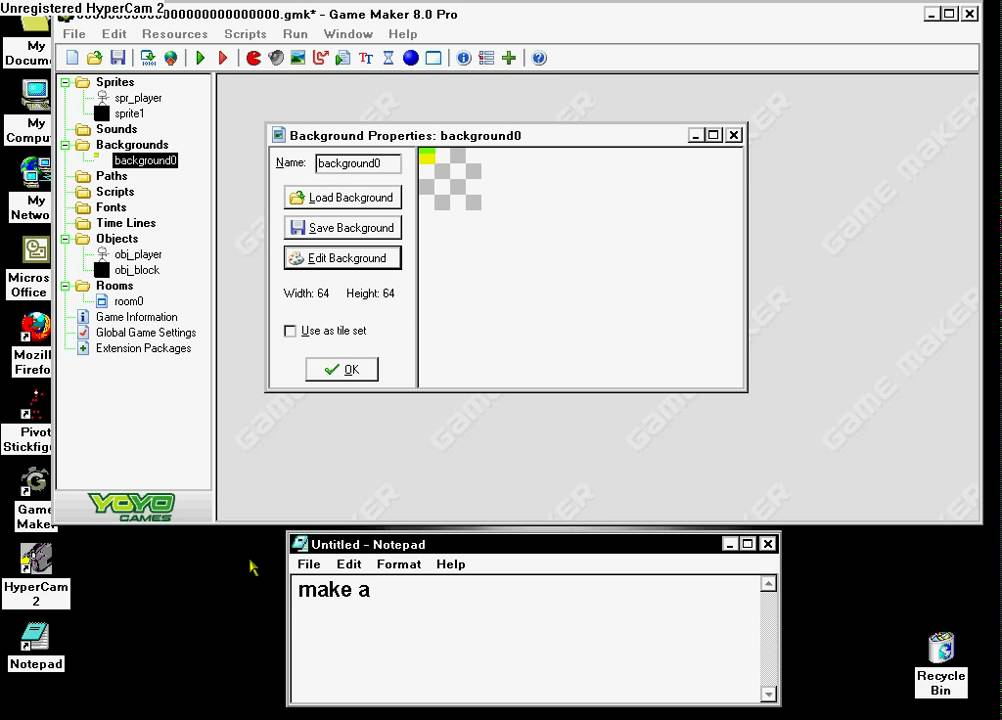
Task: Click the background0 image preview
Action: coord(450,179)
